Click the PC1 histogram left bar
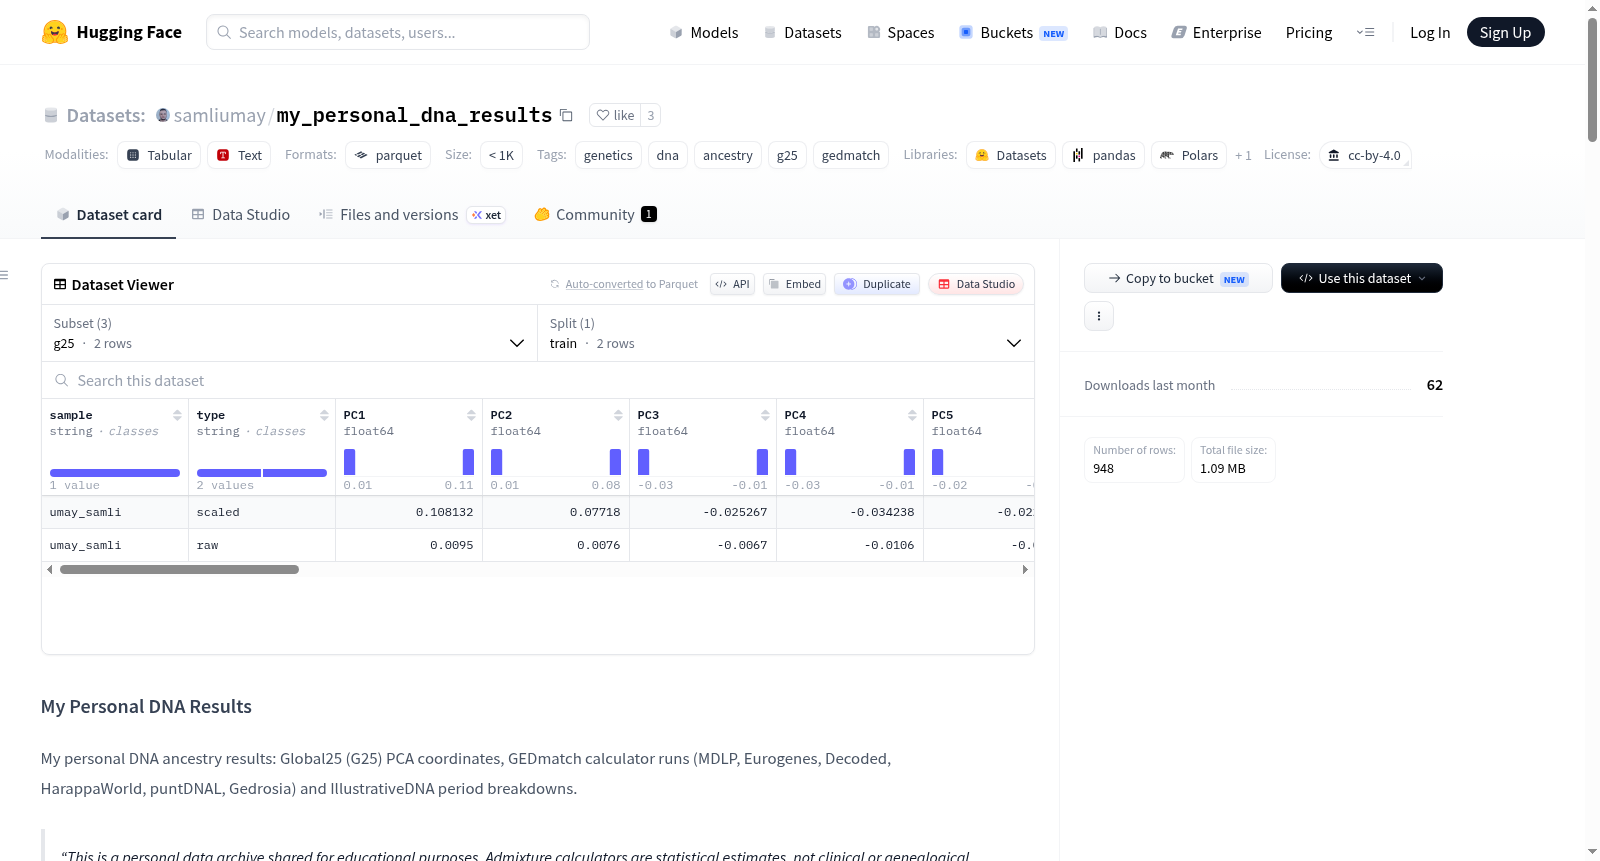The width and height of the screenshot is (1600, 861). pyautogui.click(x=349, y=462)
